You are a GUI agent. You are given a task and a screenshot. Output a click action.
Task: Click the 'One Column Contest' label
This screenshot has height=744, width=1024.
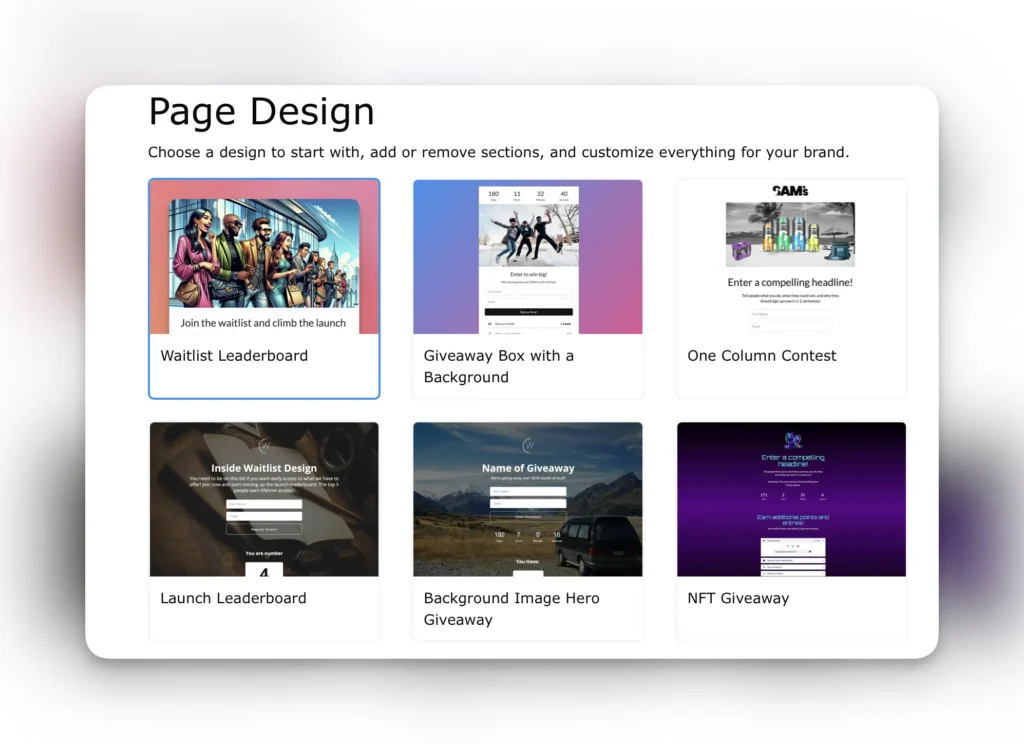(761, 356)
